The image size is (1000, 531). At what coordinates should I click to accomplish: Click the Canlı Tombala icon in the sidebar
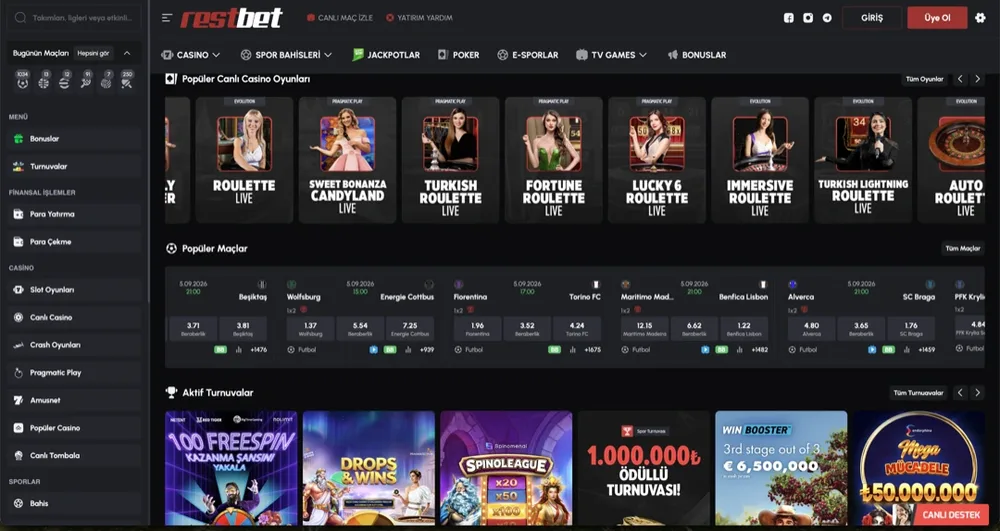[x=18, y=456]
